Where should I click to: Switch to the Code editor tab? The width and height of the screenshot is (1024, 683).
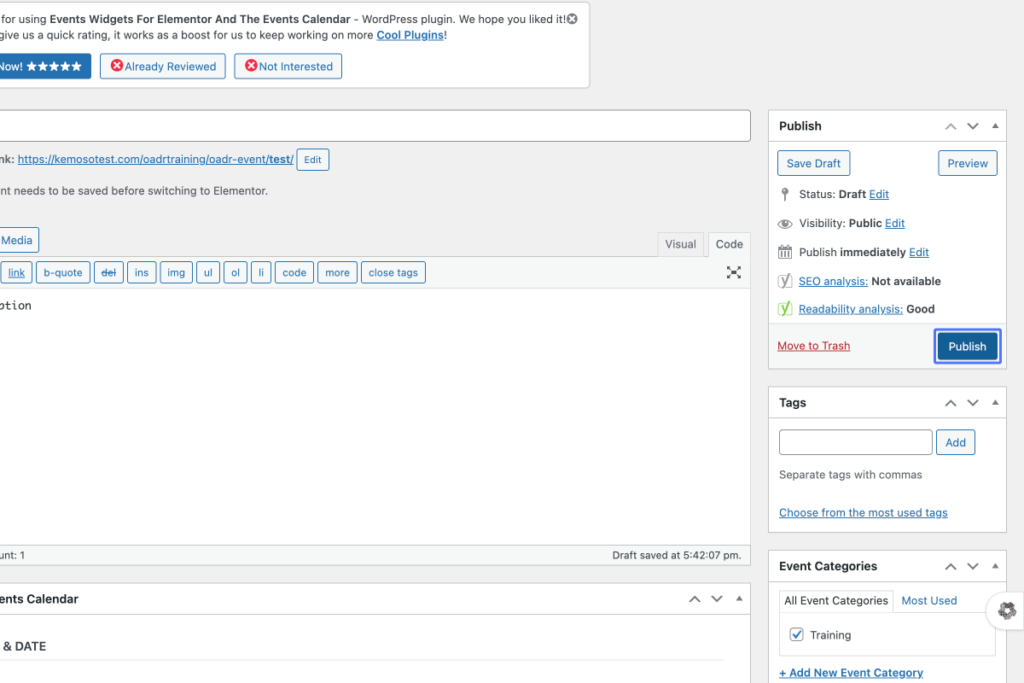pyautogui.click(x=729, y=244)
